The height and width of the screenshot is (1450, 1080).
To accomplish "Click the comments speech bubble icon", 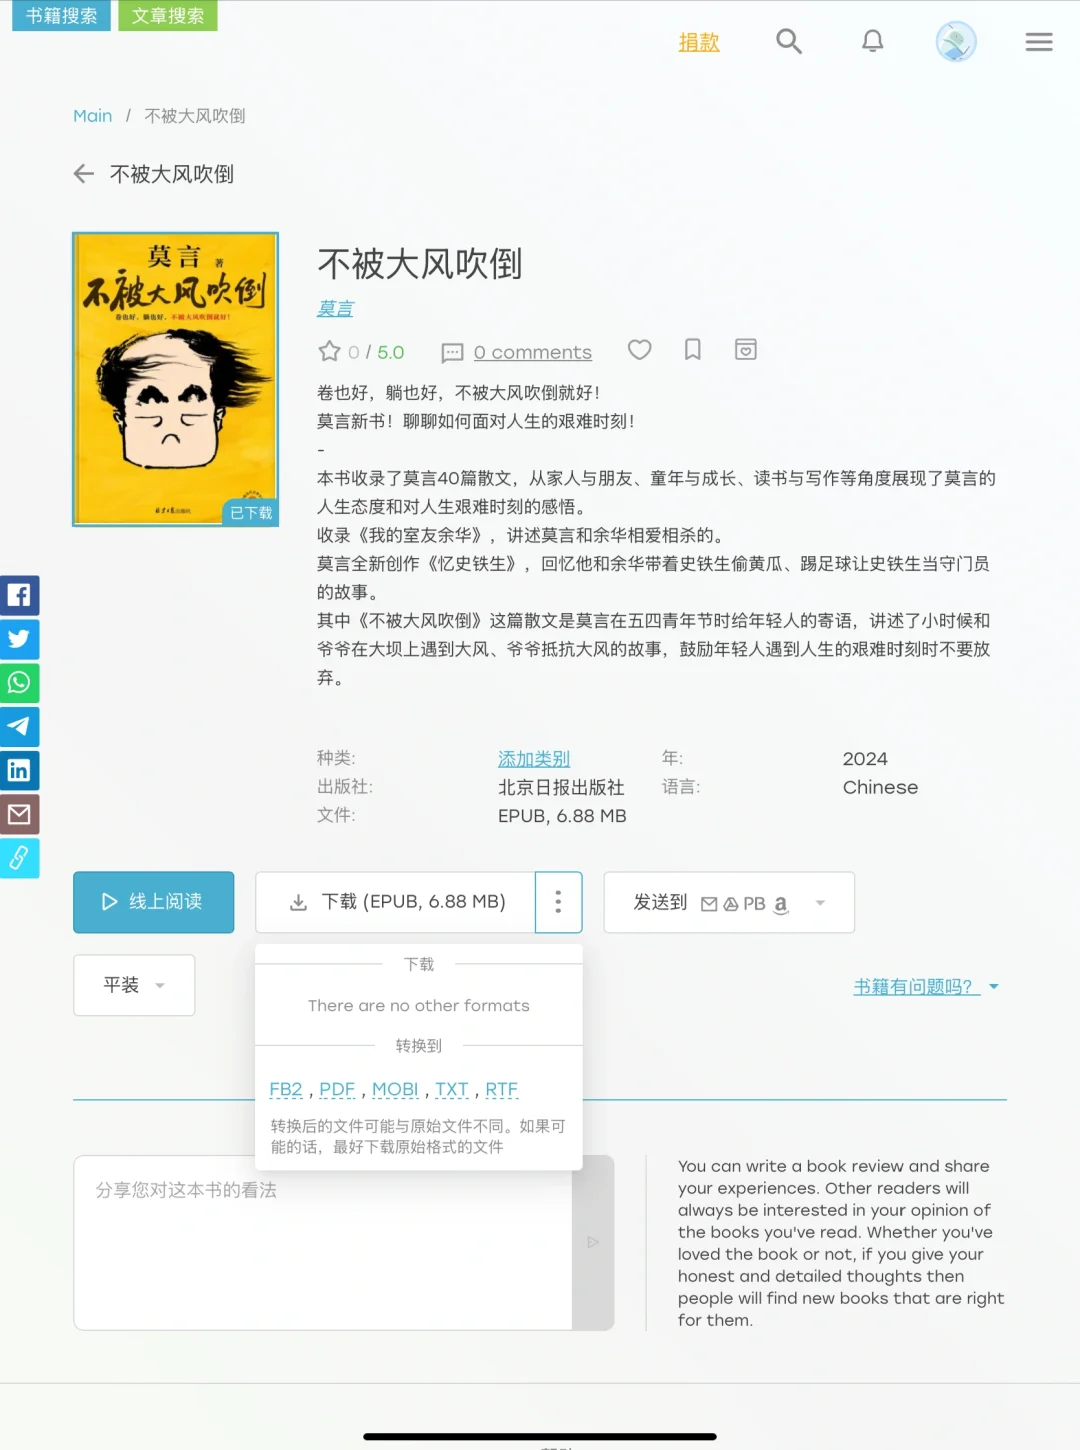I will (x=452, y=352).
